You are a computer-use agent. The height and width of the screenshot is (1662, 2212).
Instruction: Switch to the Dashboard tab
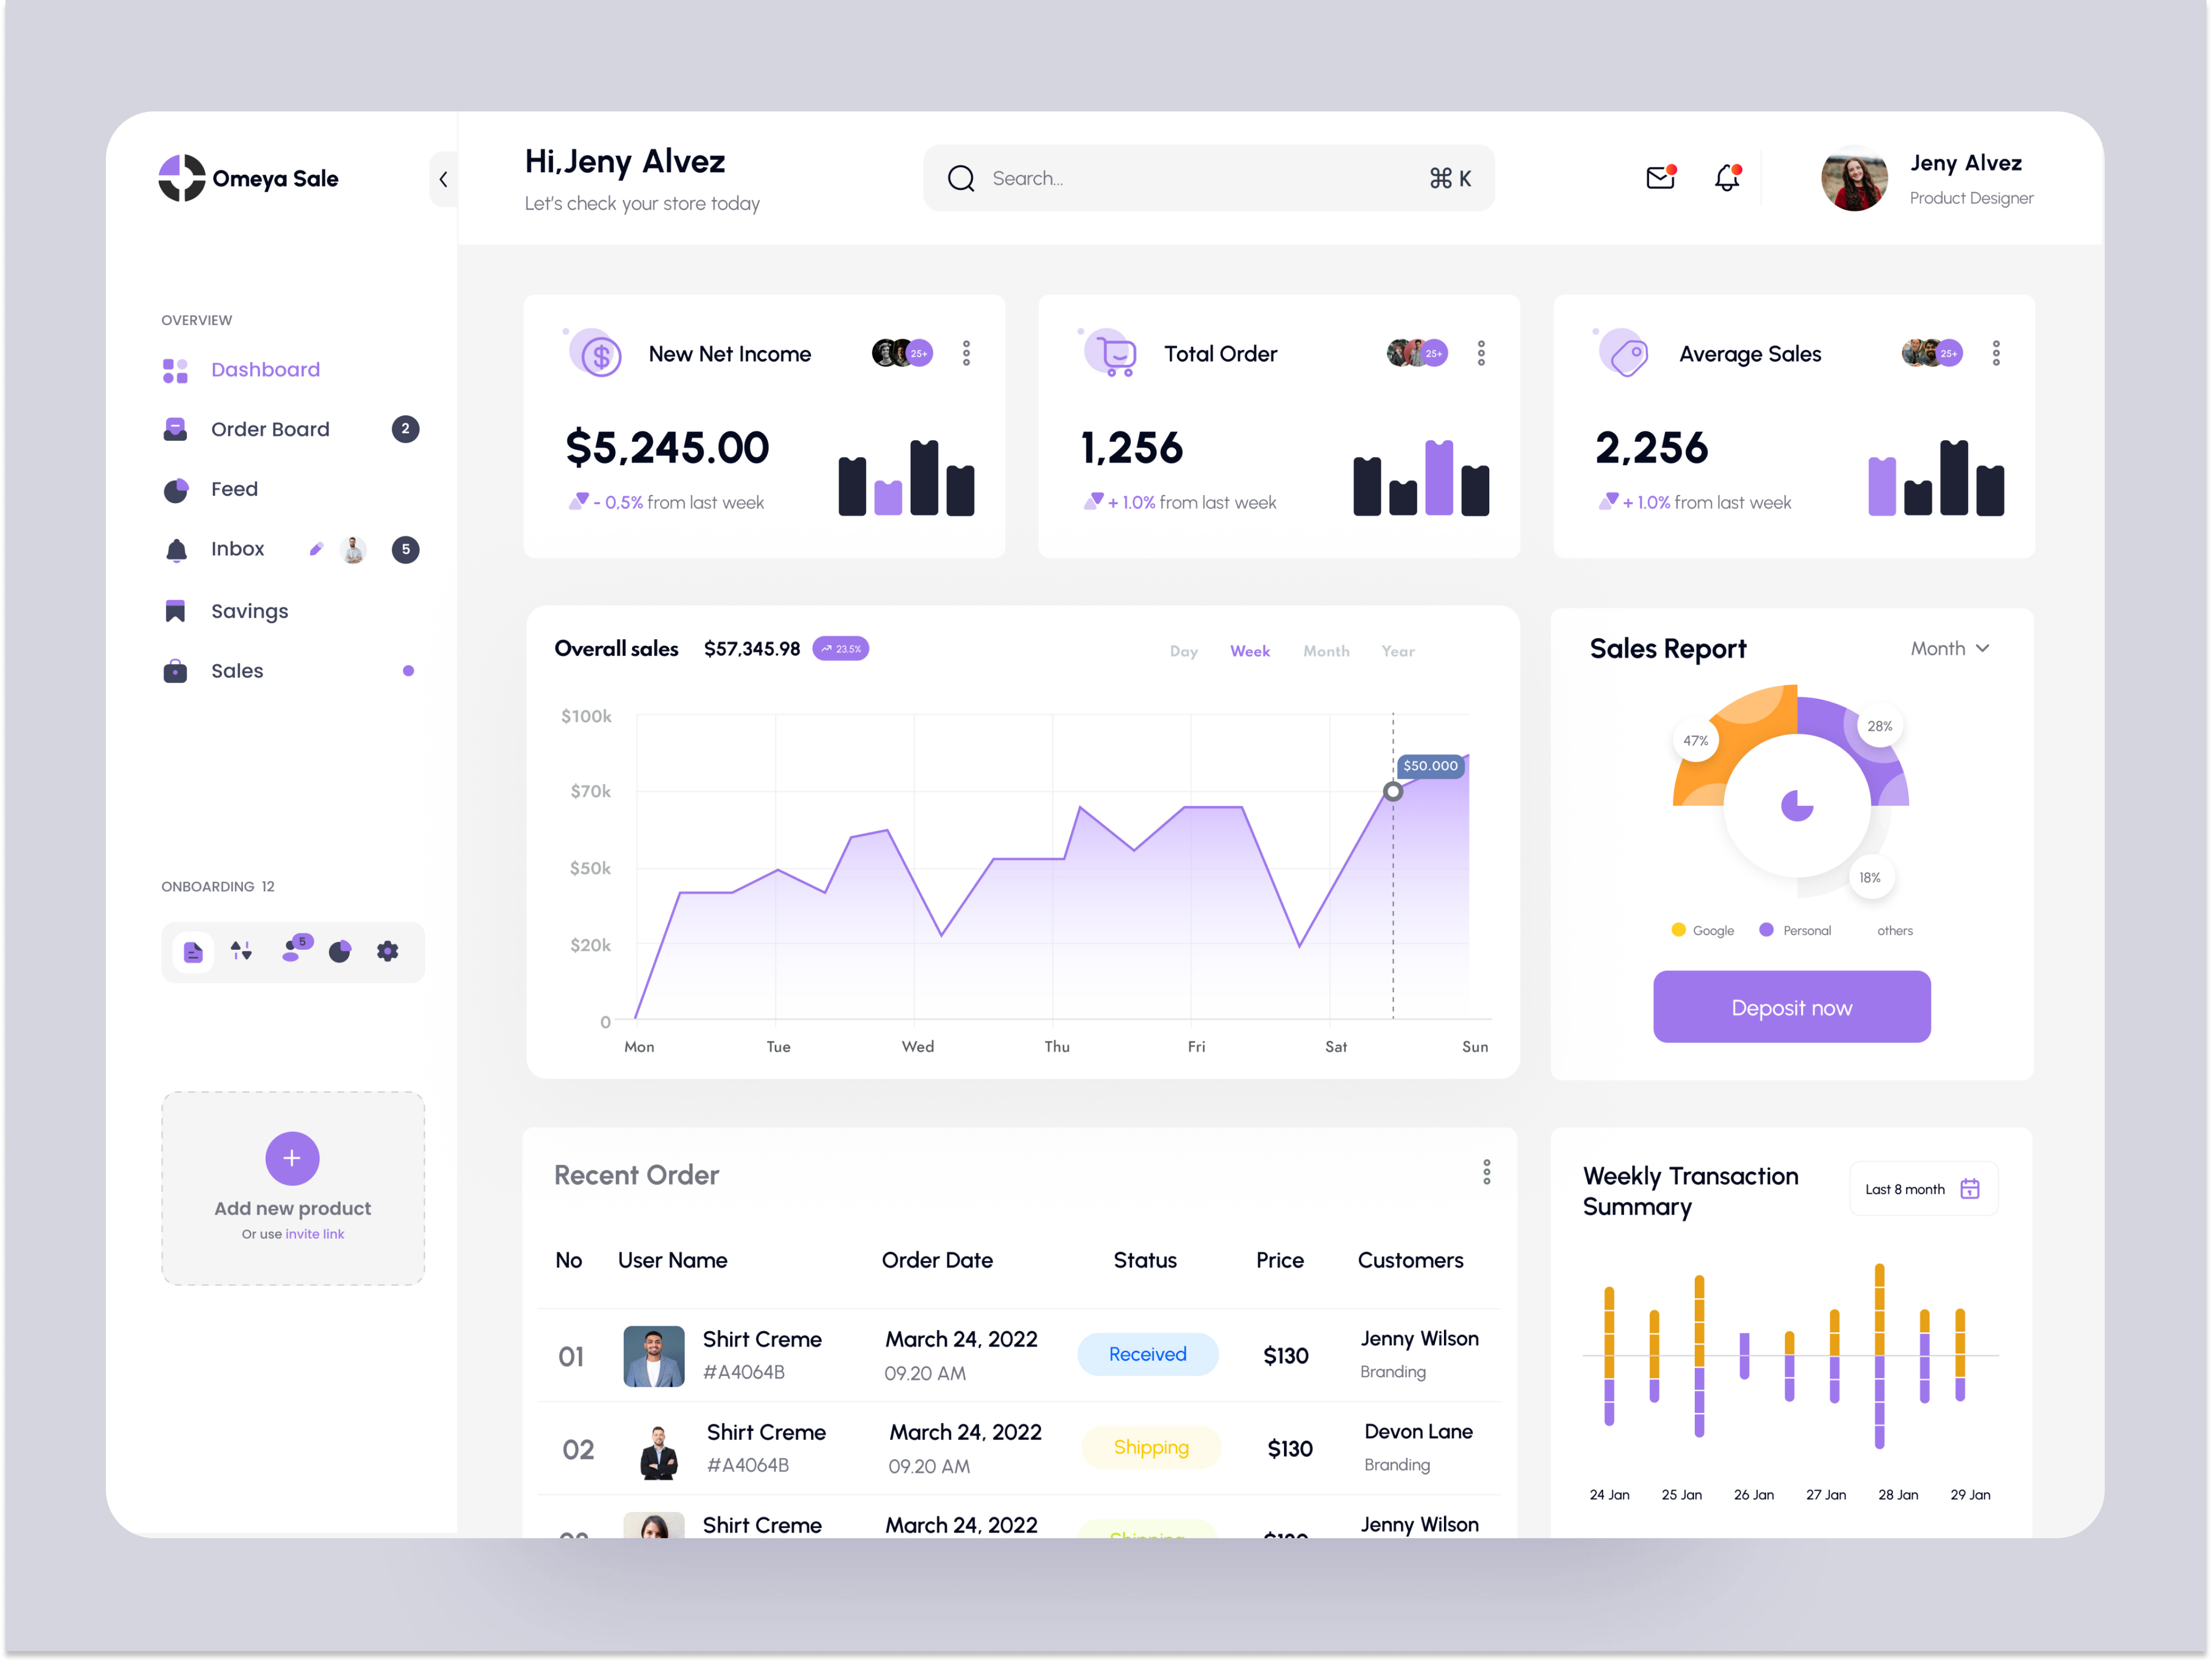(x=265, y=369)
